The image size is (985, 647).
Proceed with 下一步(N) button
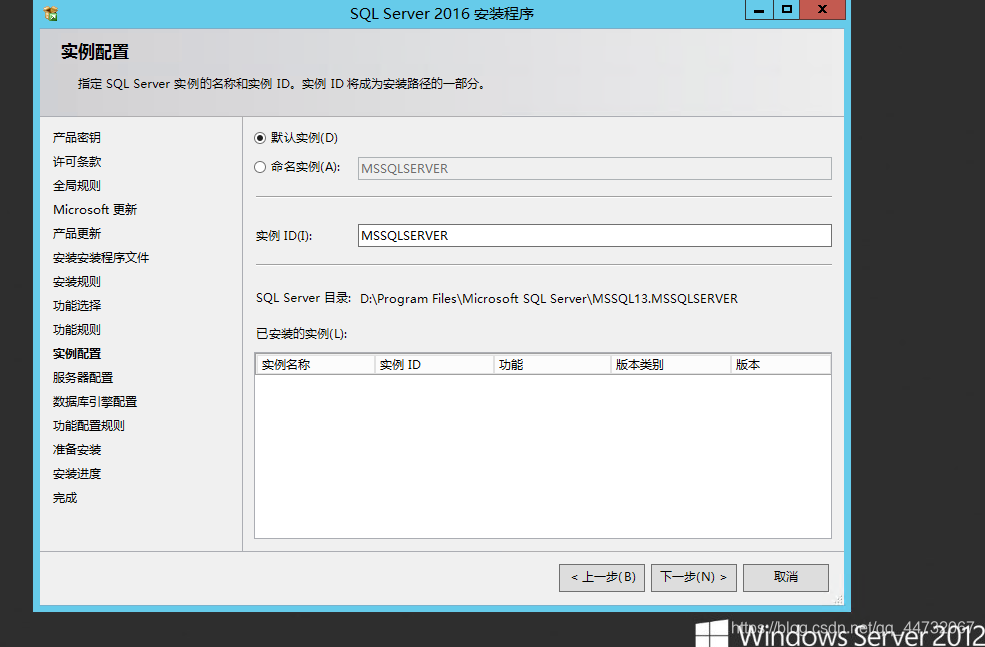pyautogui.click(x=694, y=577)
